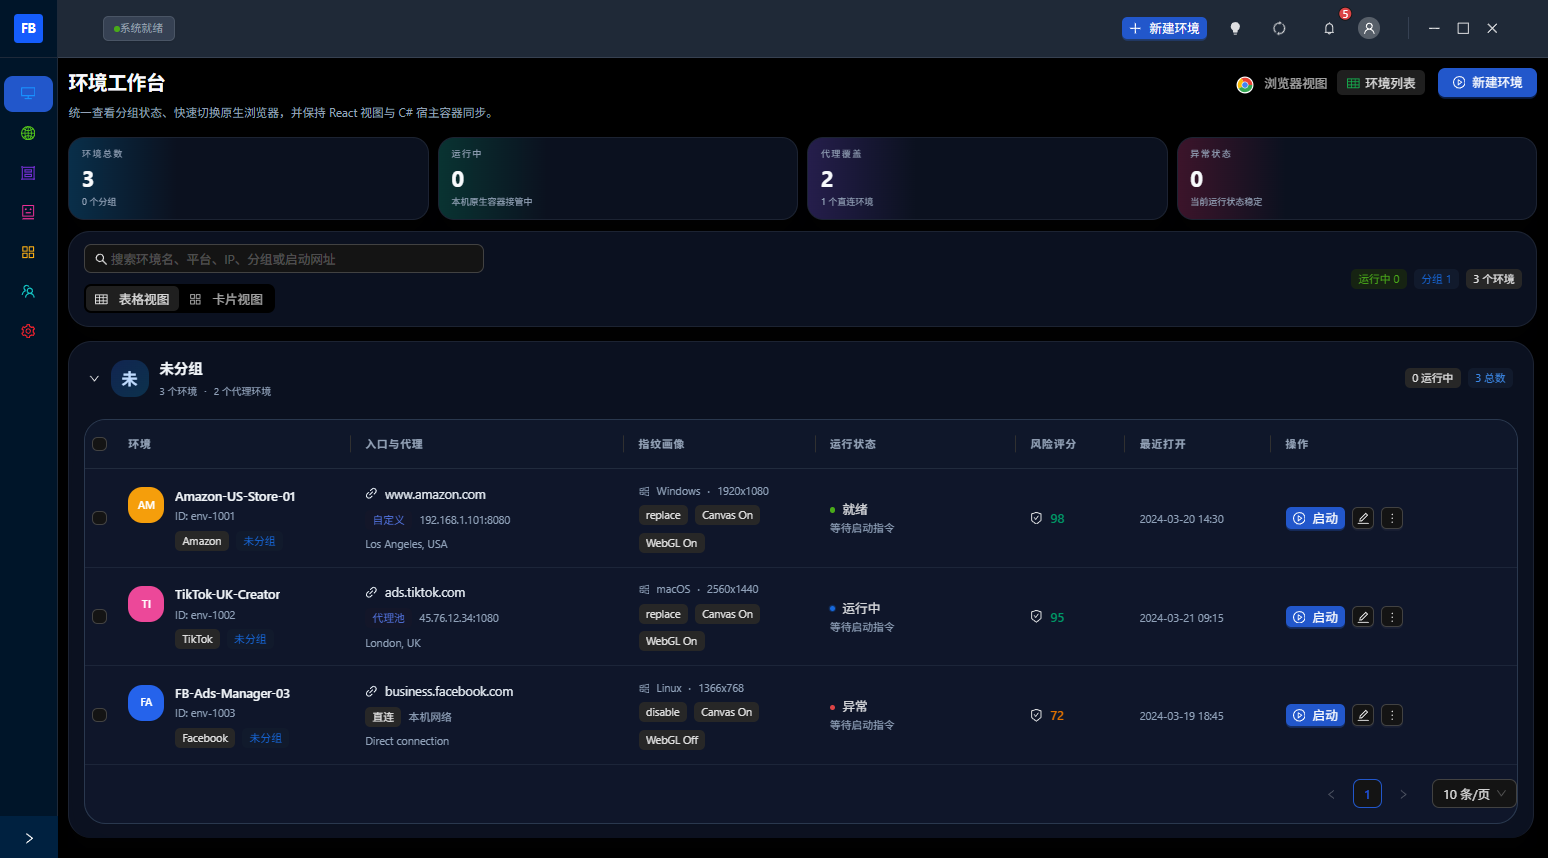Viewport: 1548px width, 858px height.
Task: Click the FB app logo
Action: (28, 28)
